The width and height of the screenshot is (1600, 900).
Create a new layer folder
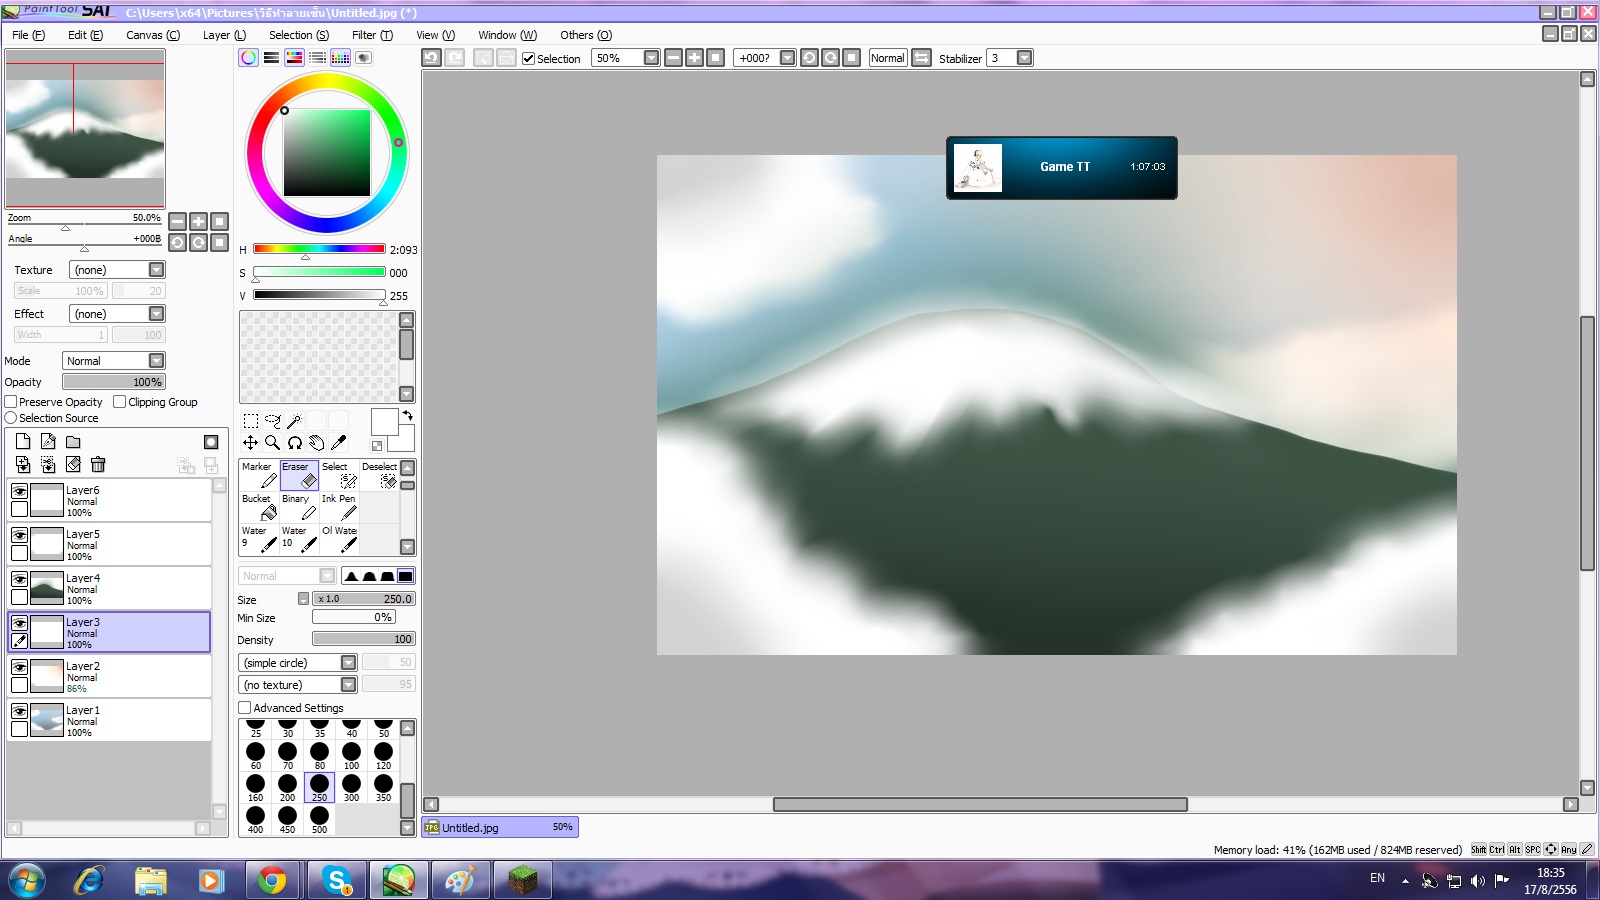tap(73, 442)
